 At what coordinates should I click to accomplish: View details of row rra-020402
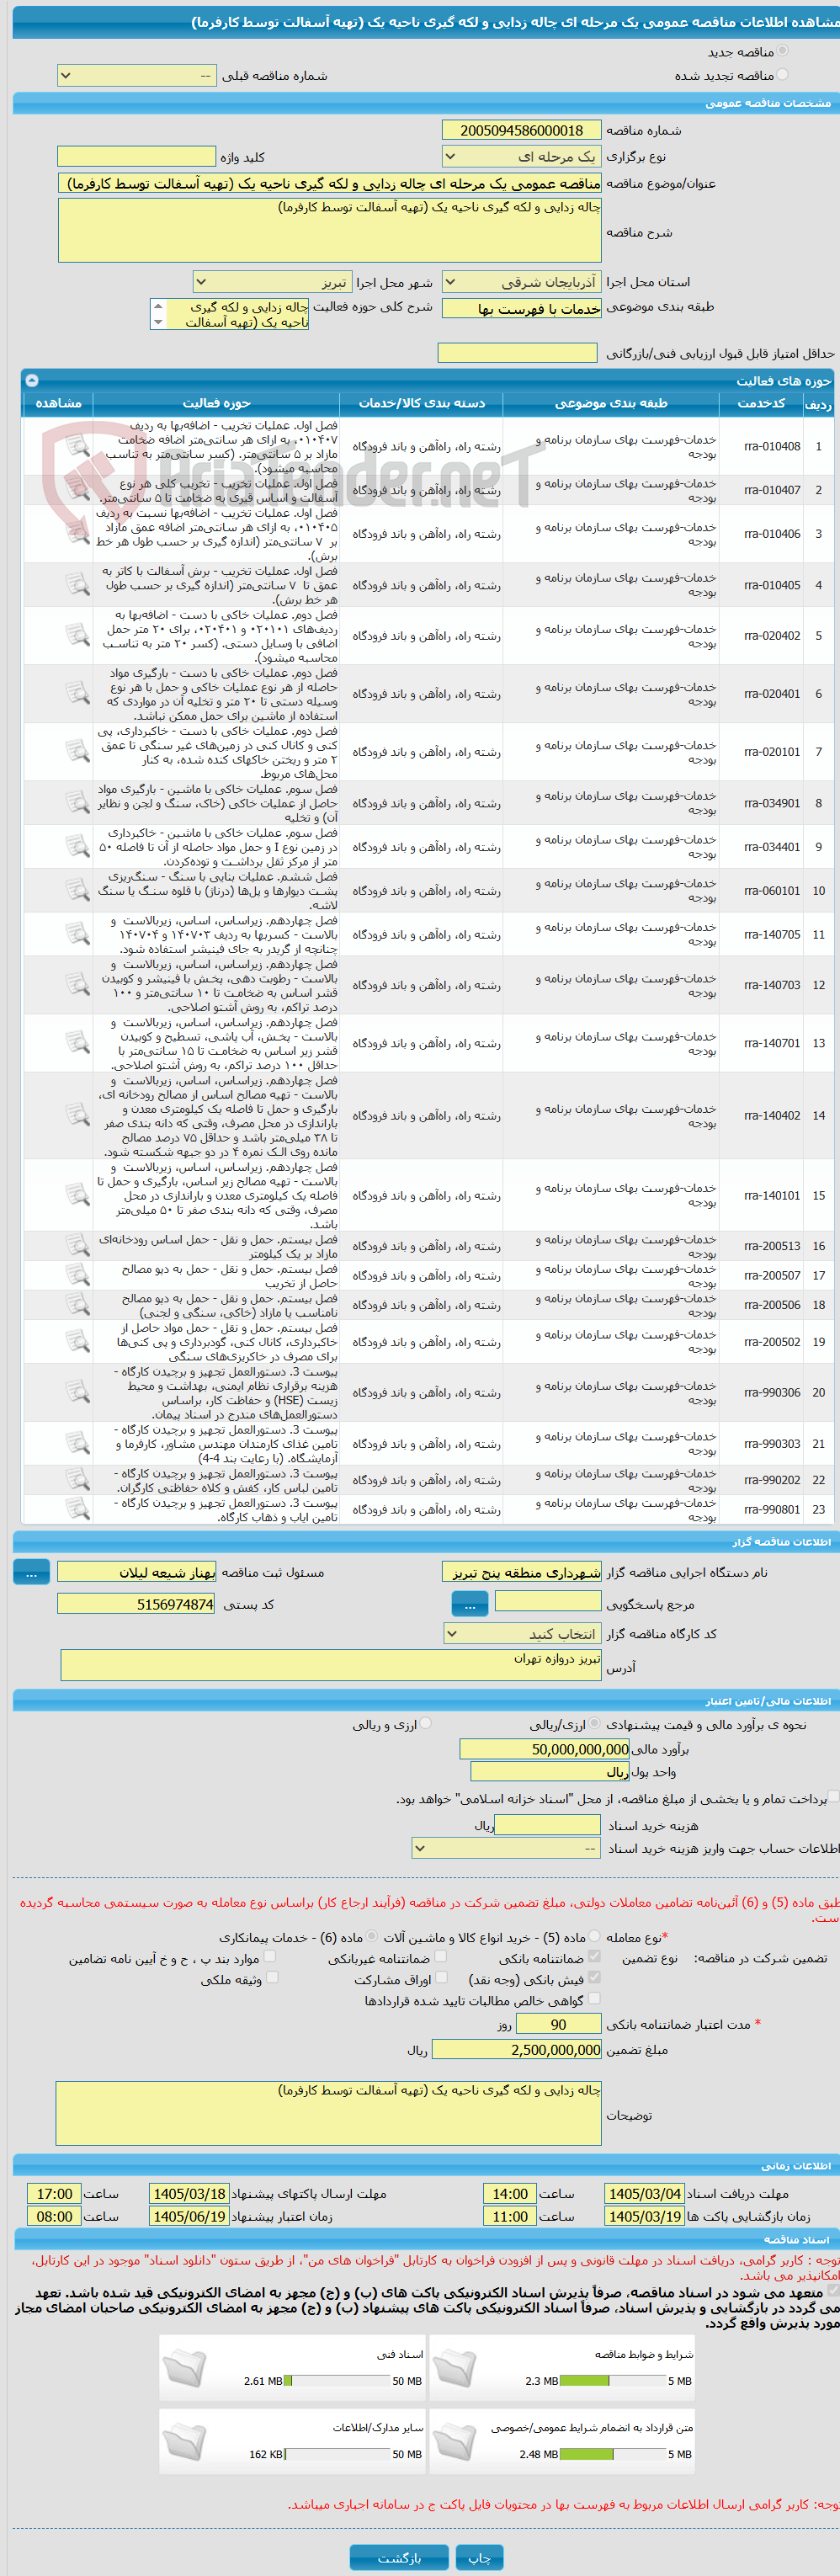[x=77, y=635]
